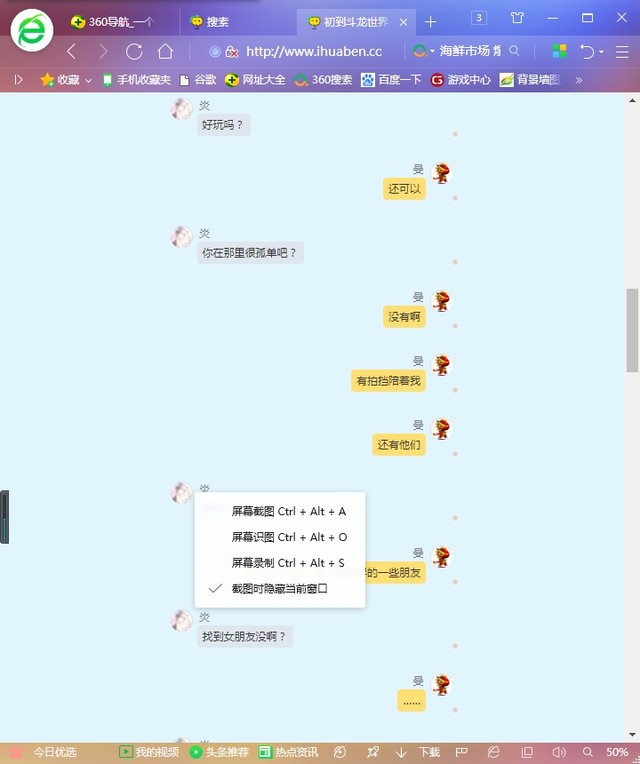
Task: Click the refresh page icon
Action: coord(134,51)
